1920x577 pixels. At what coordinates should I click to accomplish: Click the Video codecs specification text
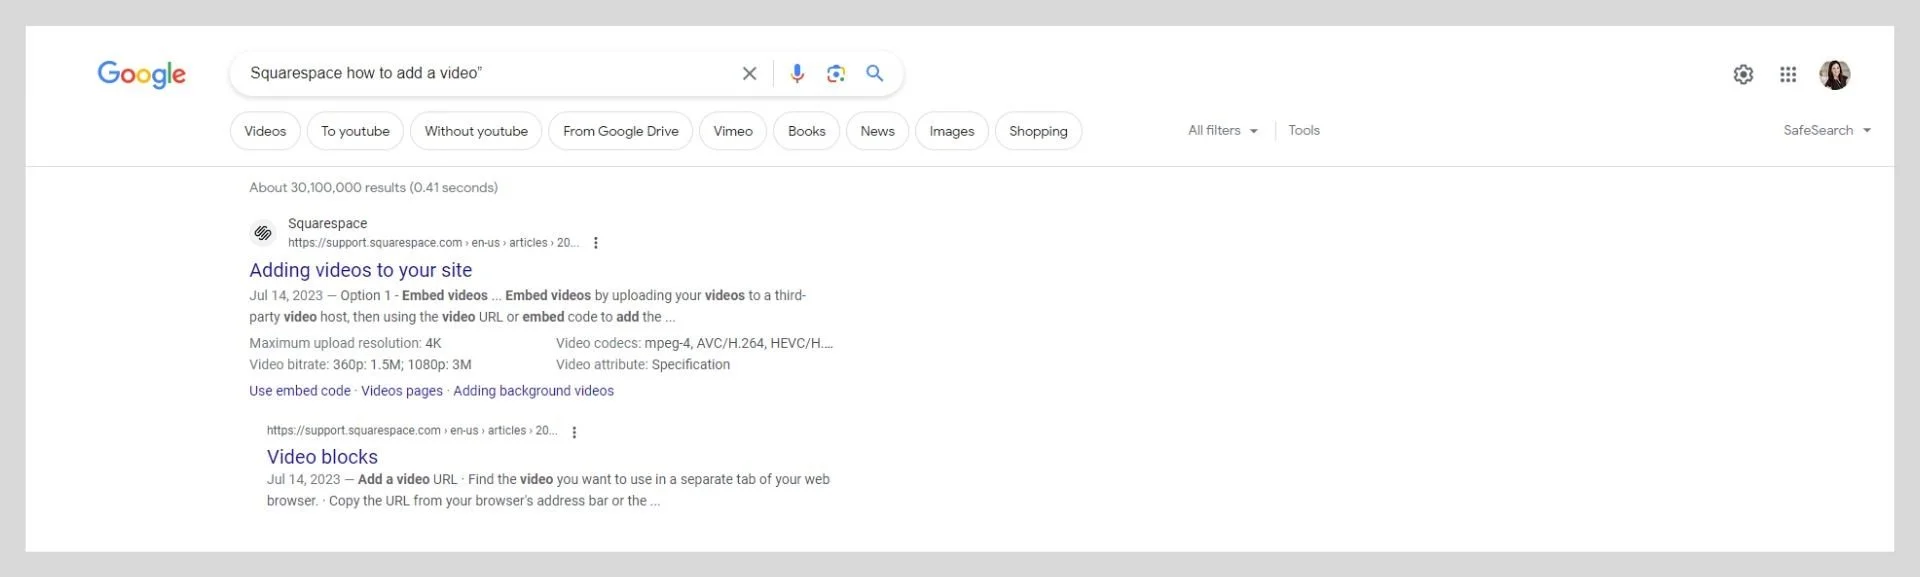694,343
